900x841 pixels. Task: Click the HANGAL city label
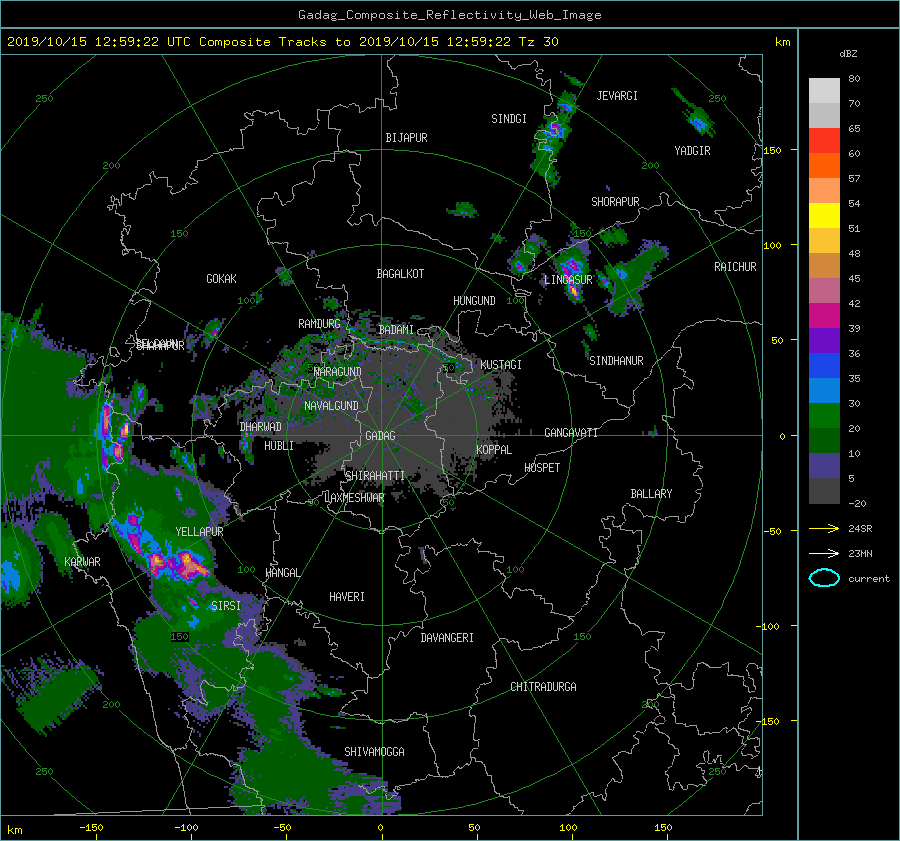coord(282,573)
